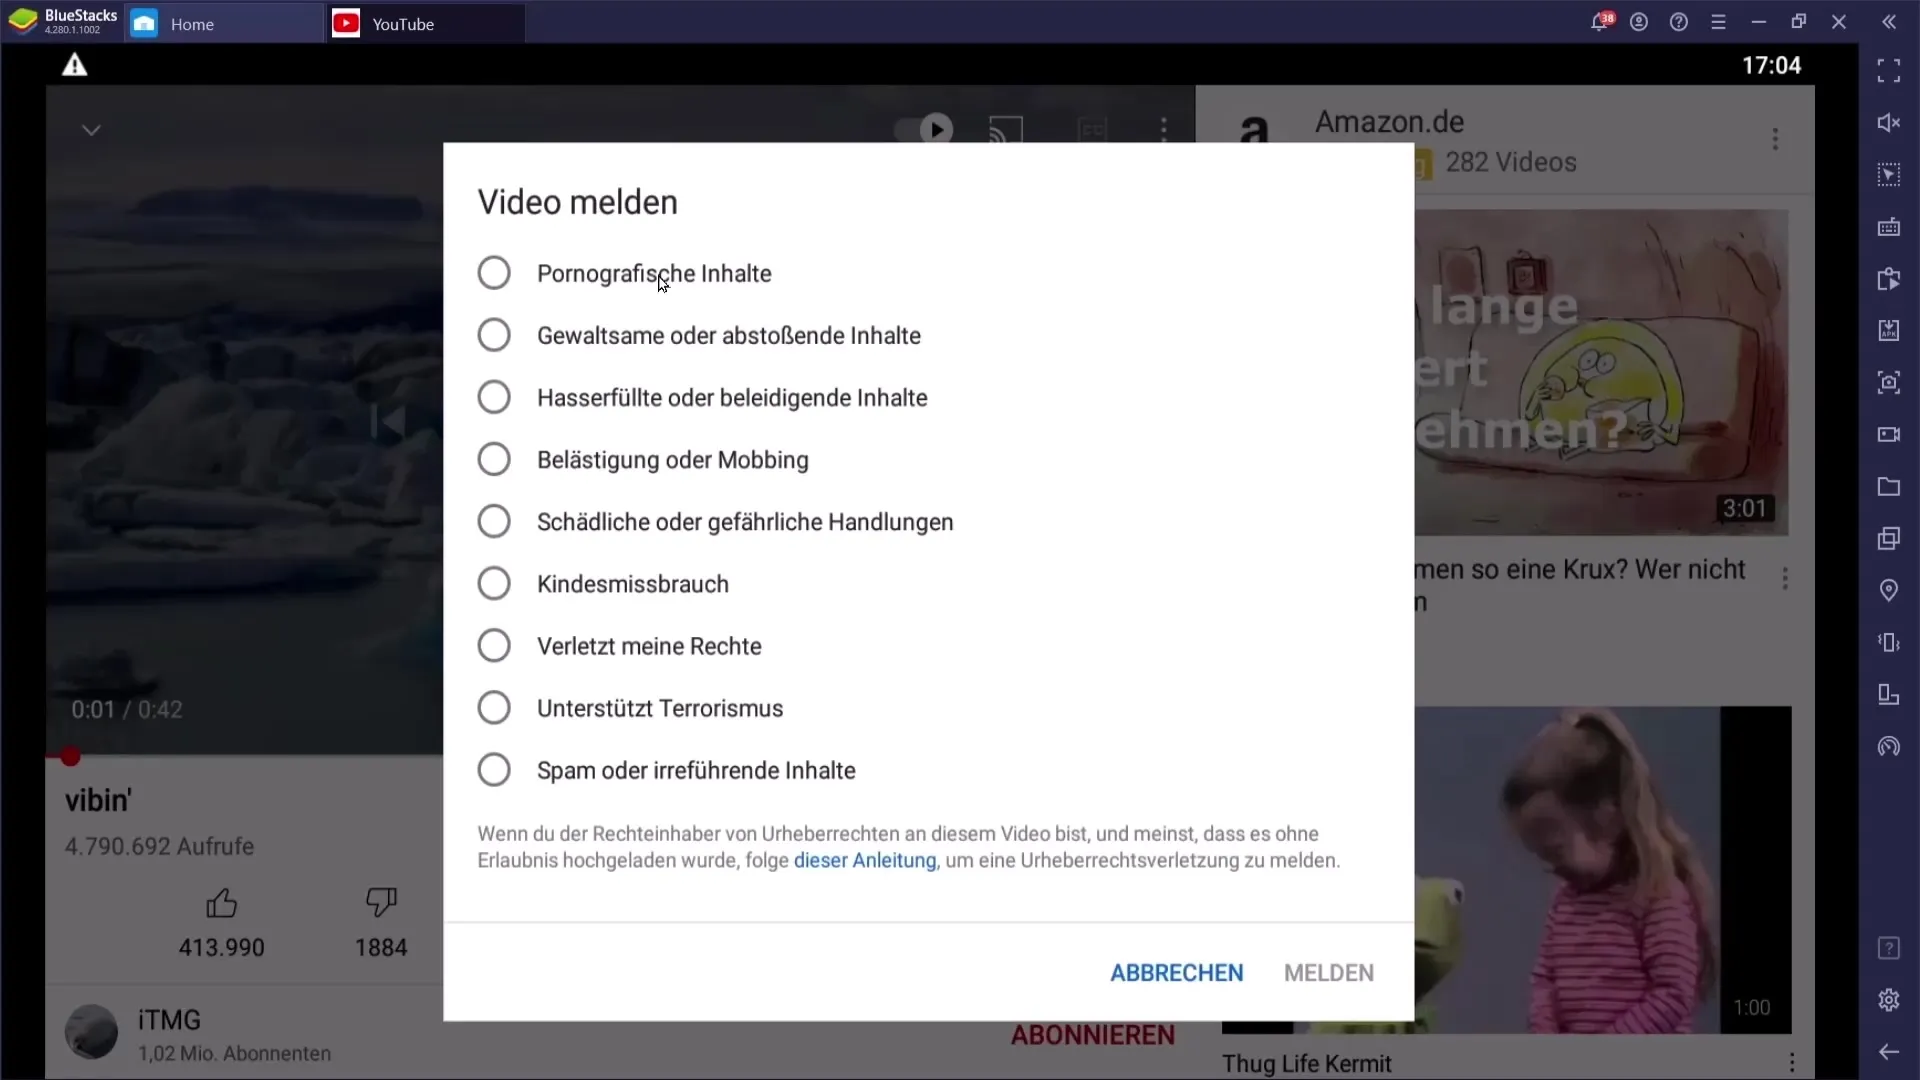Open Amazon.de ad options menu
Viewport: 1920px width, 1080px height.
(x=1776, y=139)
